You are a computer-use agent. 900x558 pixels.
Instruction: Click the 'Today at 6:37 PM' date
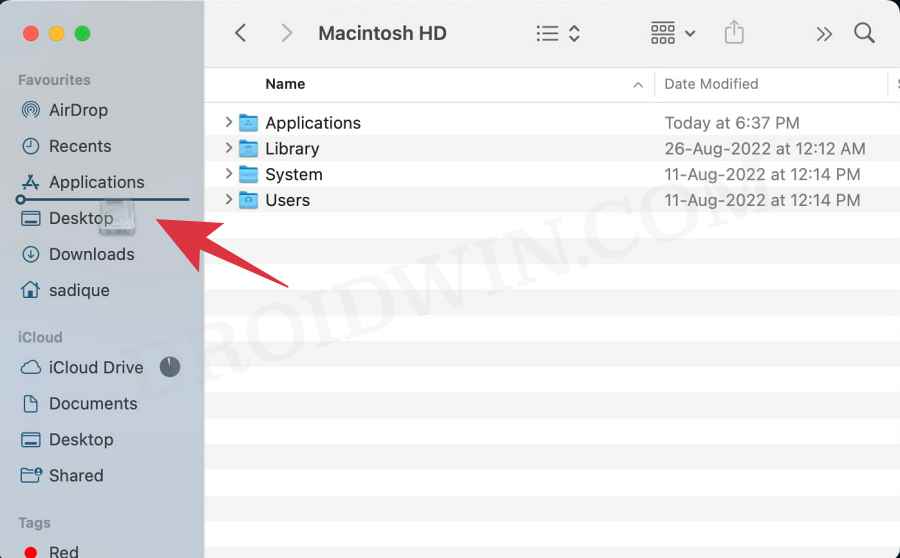pyautogui.click(x=732, y=122)
